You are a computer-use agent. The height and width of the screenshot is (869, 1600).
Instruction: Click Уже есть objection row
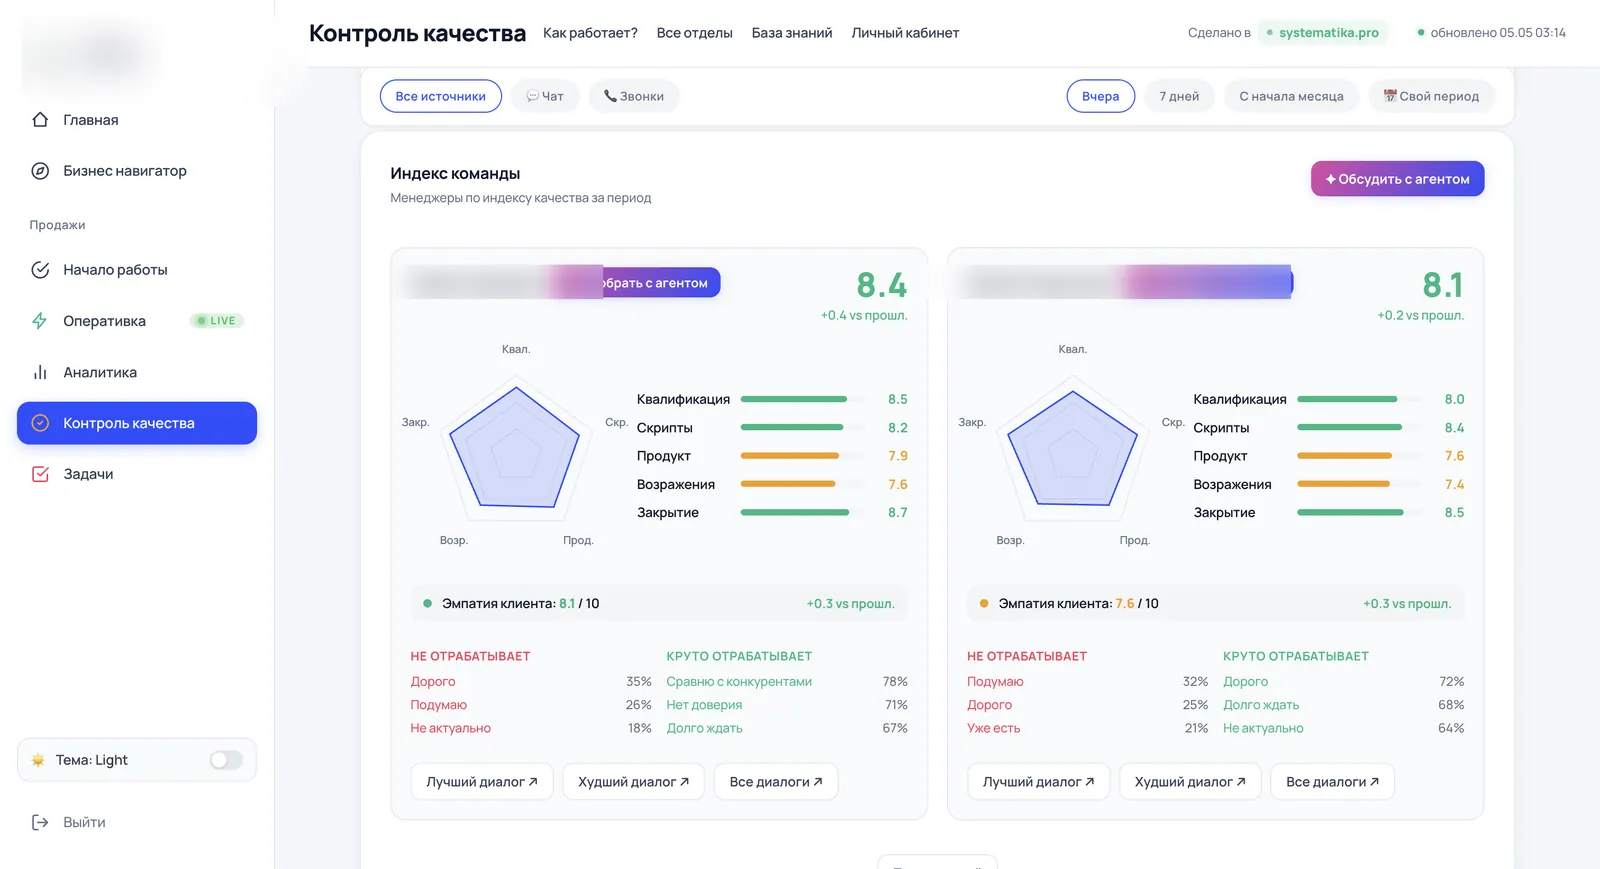coord(1087,728)
